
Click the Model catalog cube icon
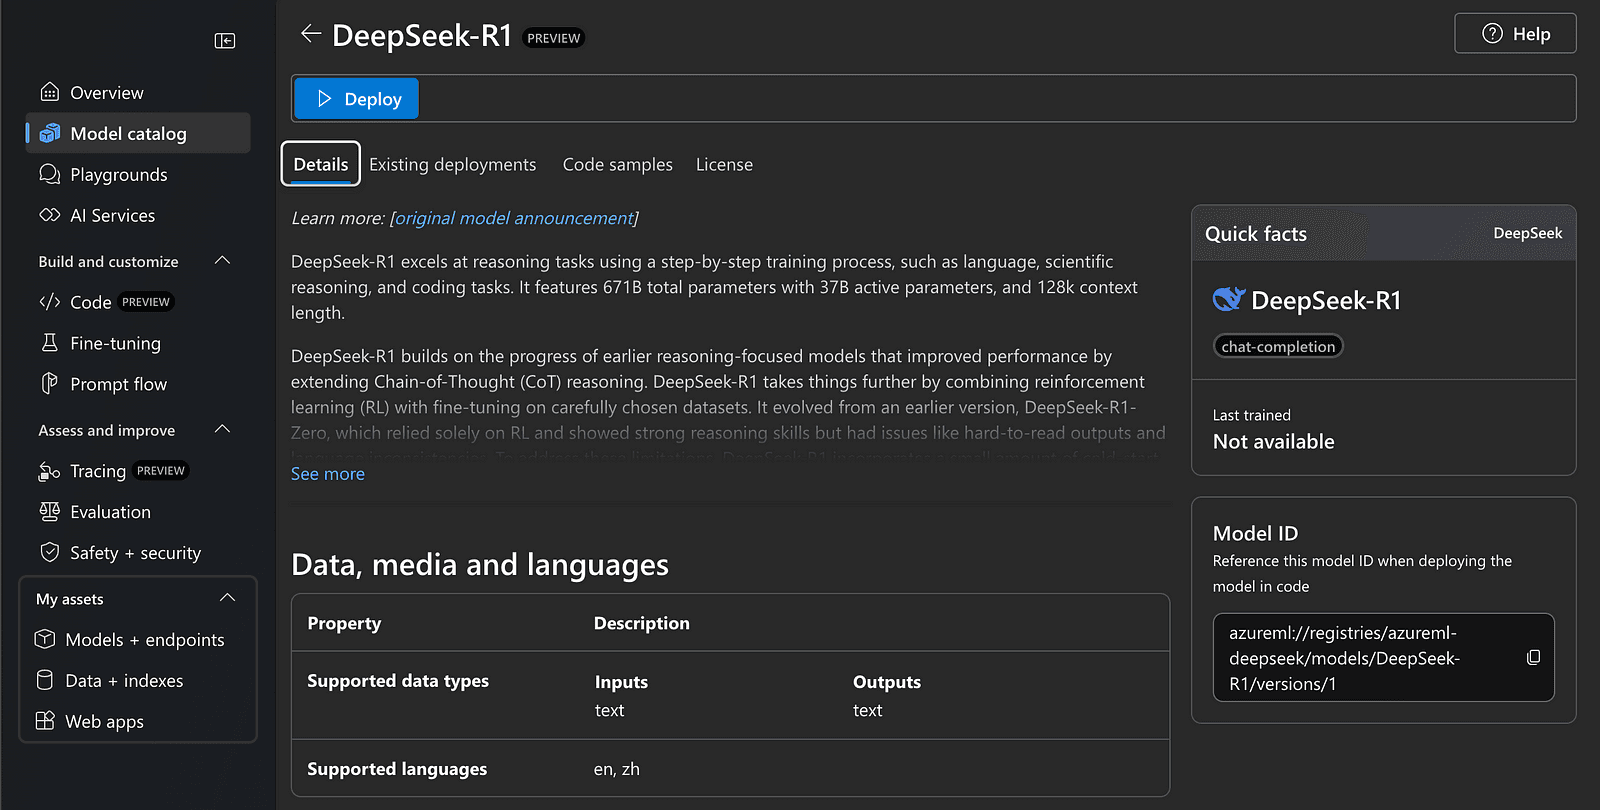(x=50, y=133)
